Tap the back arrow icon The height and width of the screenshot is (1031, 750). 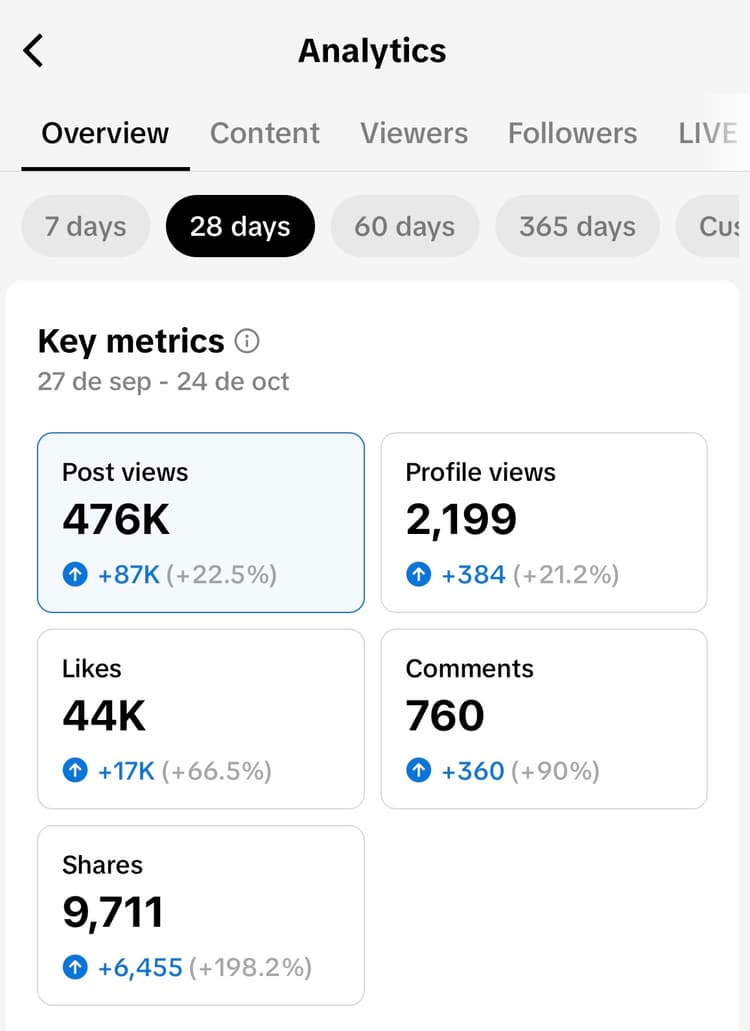coord(33,51)
